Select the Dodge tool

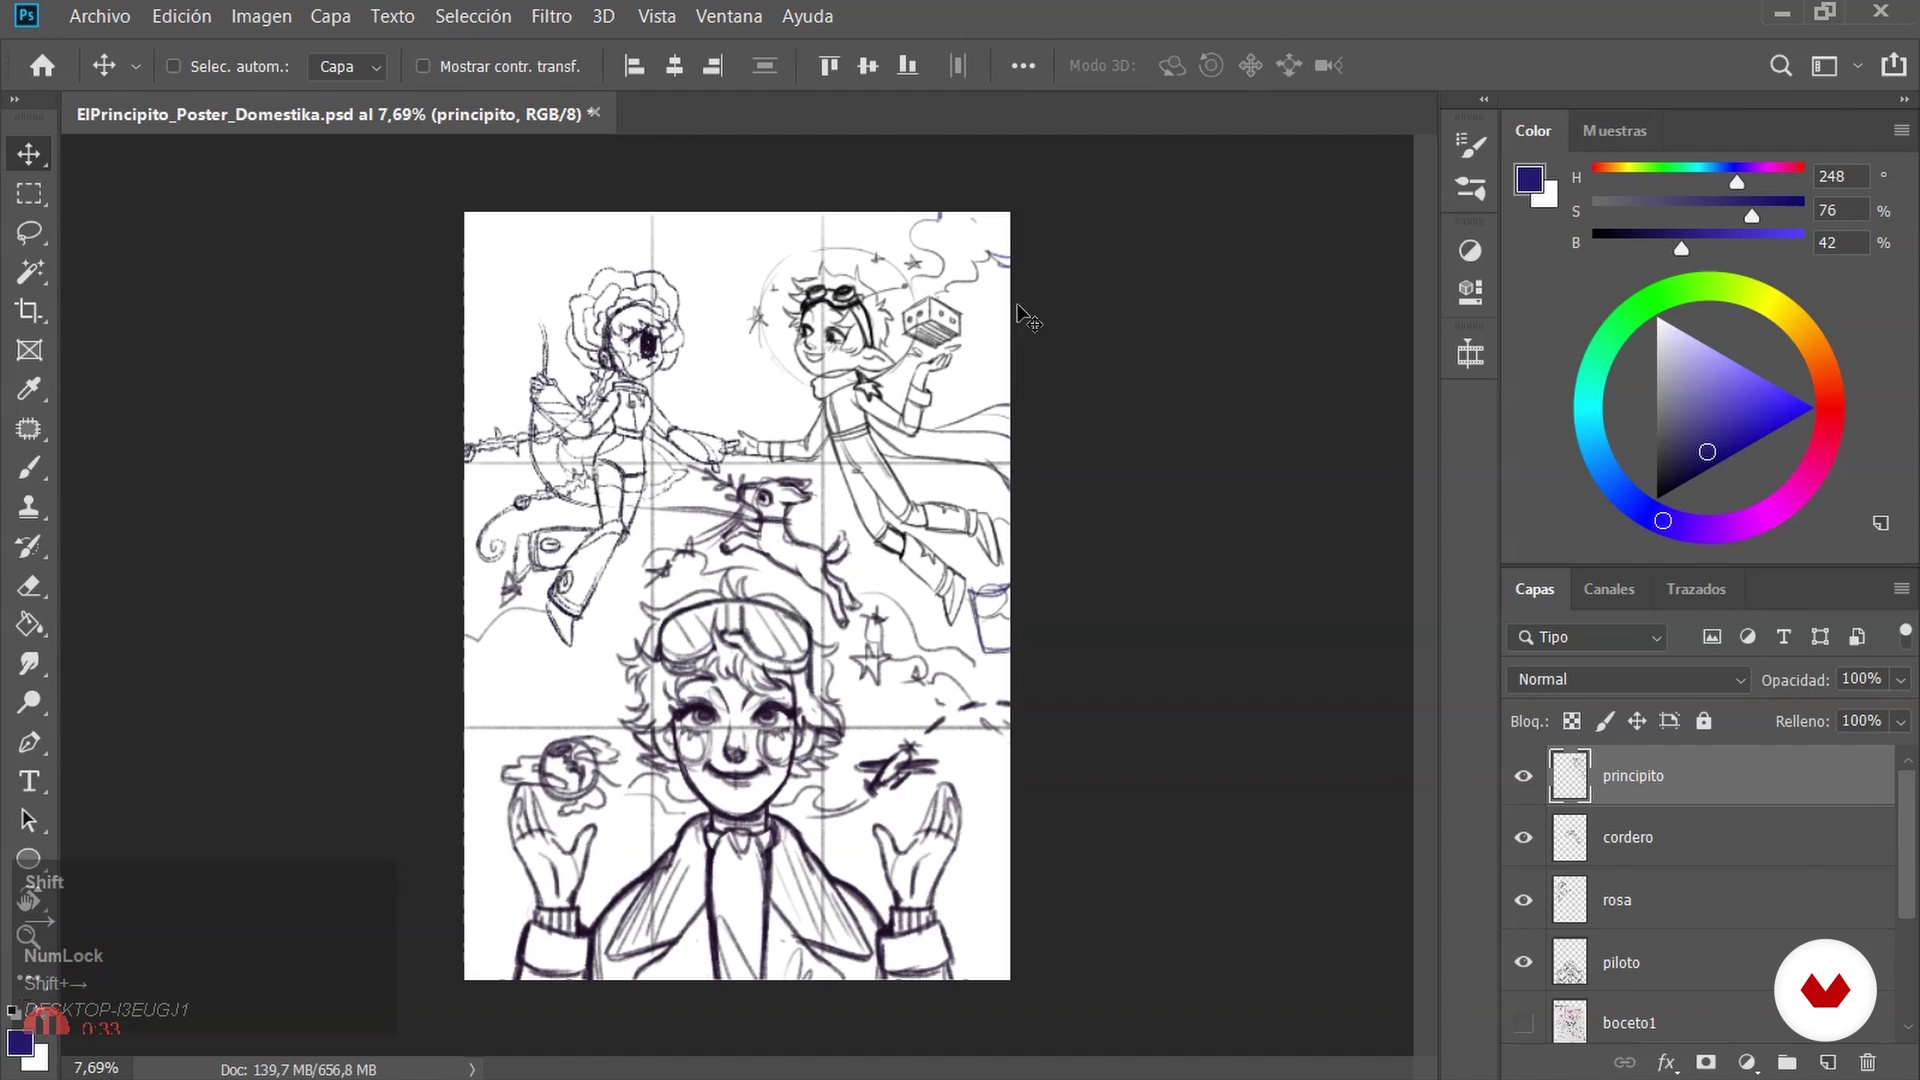coord(29,703)
